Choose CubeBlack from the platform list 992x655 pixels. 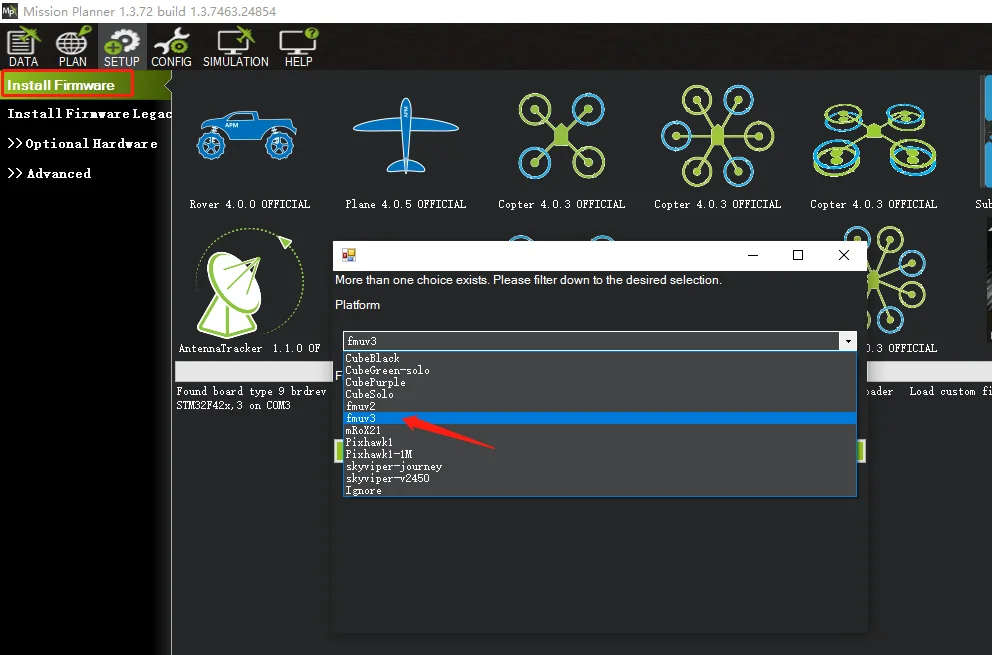tap(600, 358)
